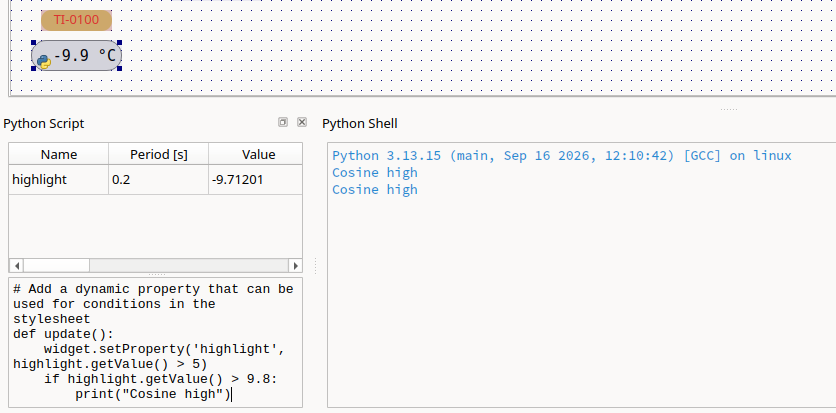Select the highlight name cell
836x413 pixels.
pos(59,180)
